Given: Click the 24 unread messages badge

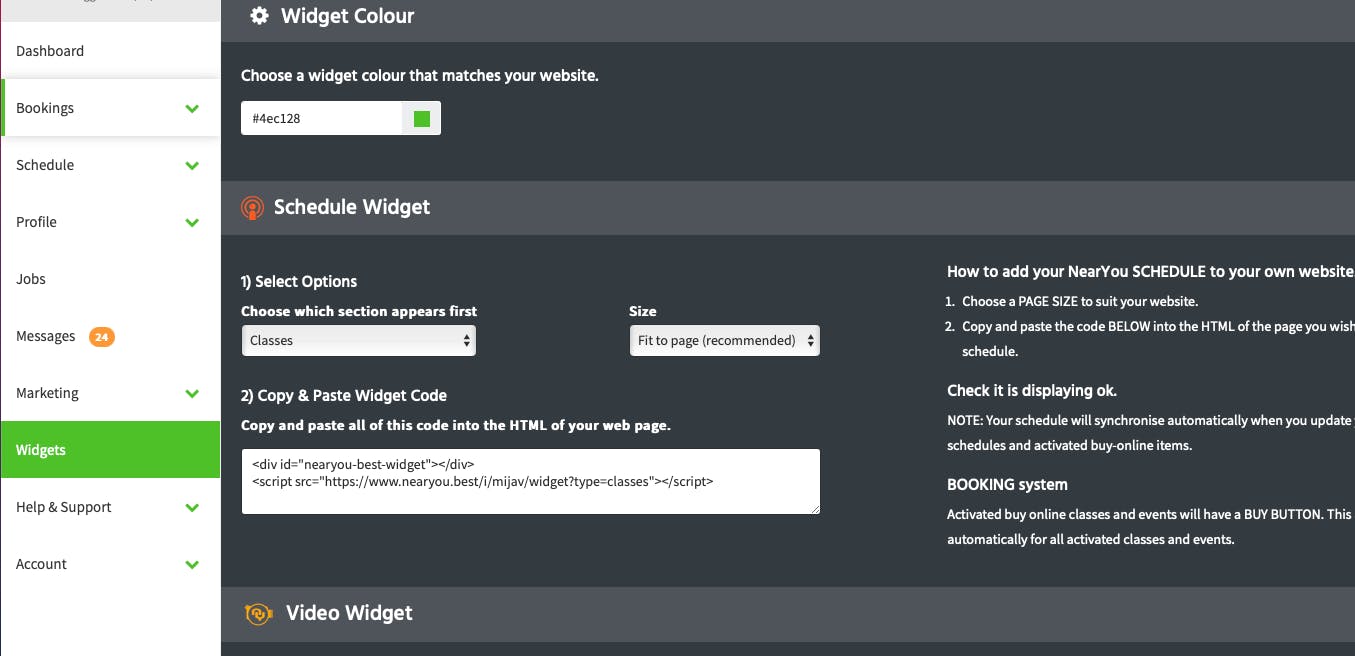Looking at the screenshot, I should coord(102,337).
